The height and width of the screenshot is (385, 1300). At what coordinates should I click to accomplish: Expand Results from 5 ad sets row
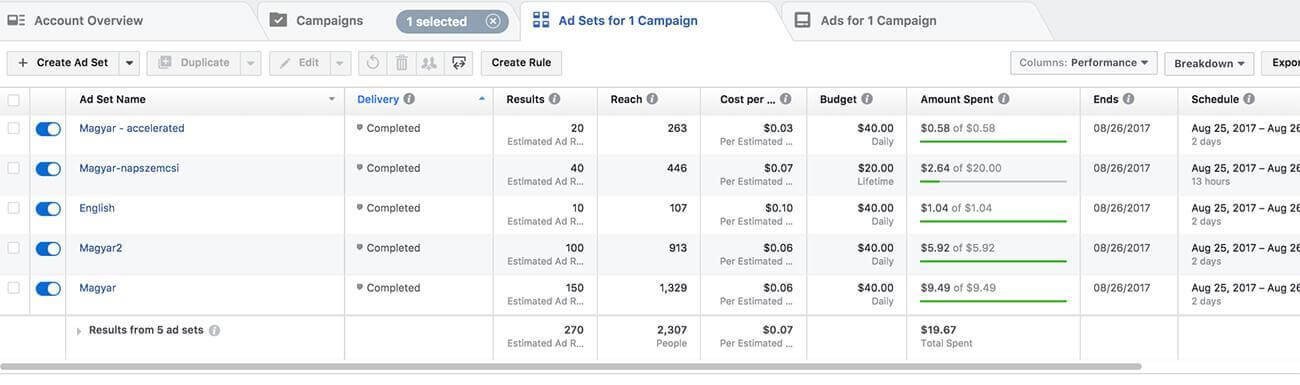[79, 331]
